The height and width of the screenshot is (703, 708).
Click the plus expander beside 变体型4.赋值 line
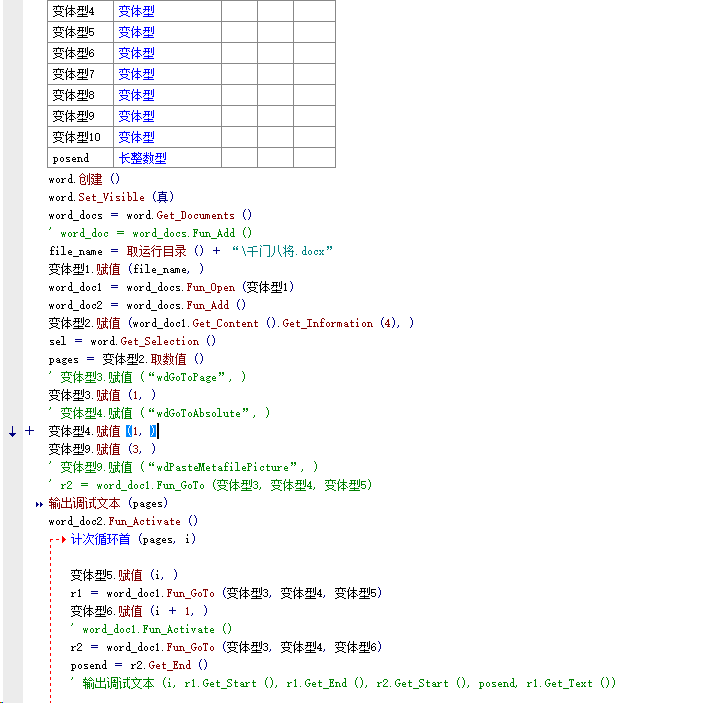(x=29, y=431)
